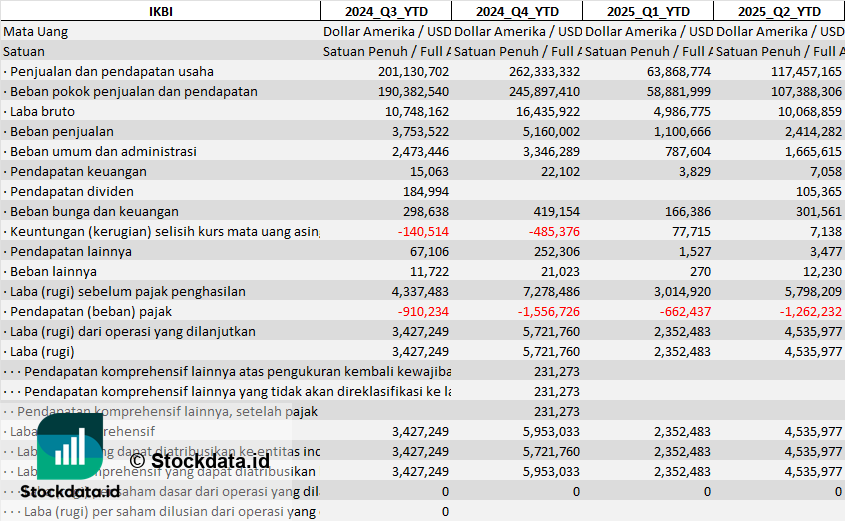Select the 2025_Q2_YTD column header
This screenshot has height=521, width=845.
[x=779, y=11]
